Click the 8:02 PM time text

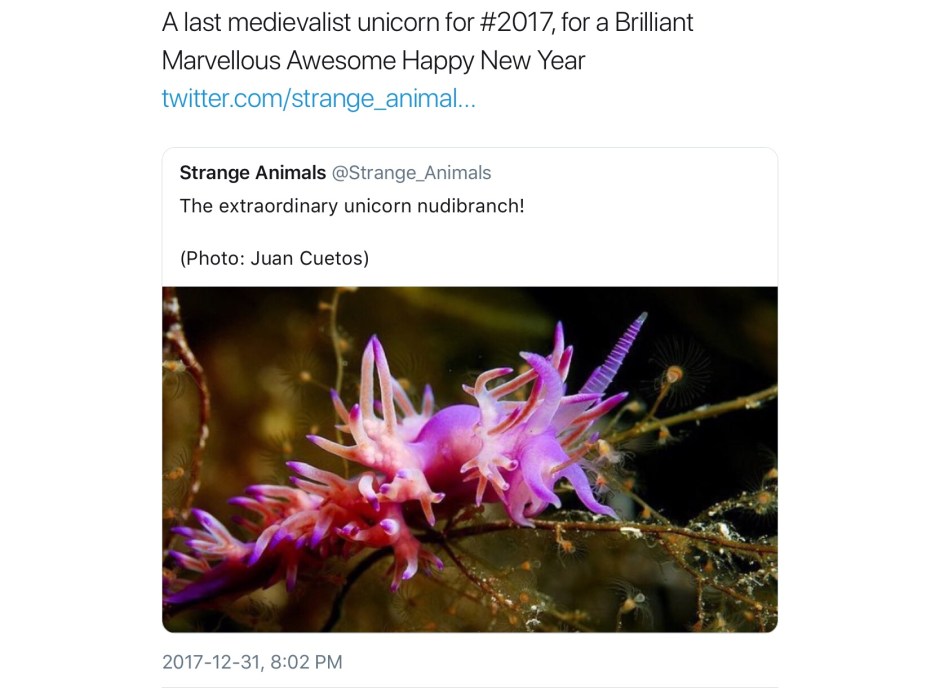[306, 662]
